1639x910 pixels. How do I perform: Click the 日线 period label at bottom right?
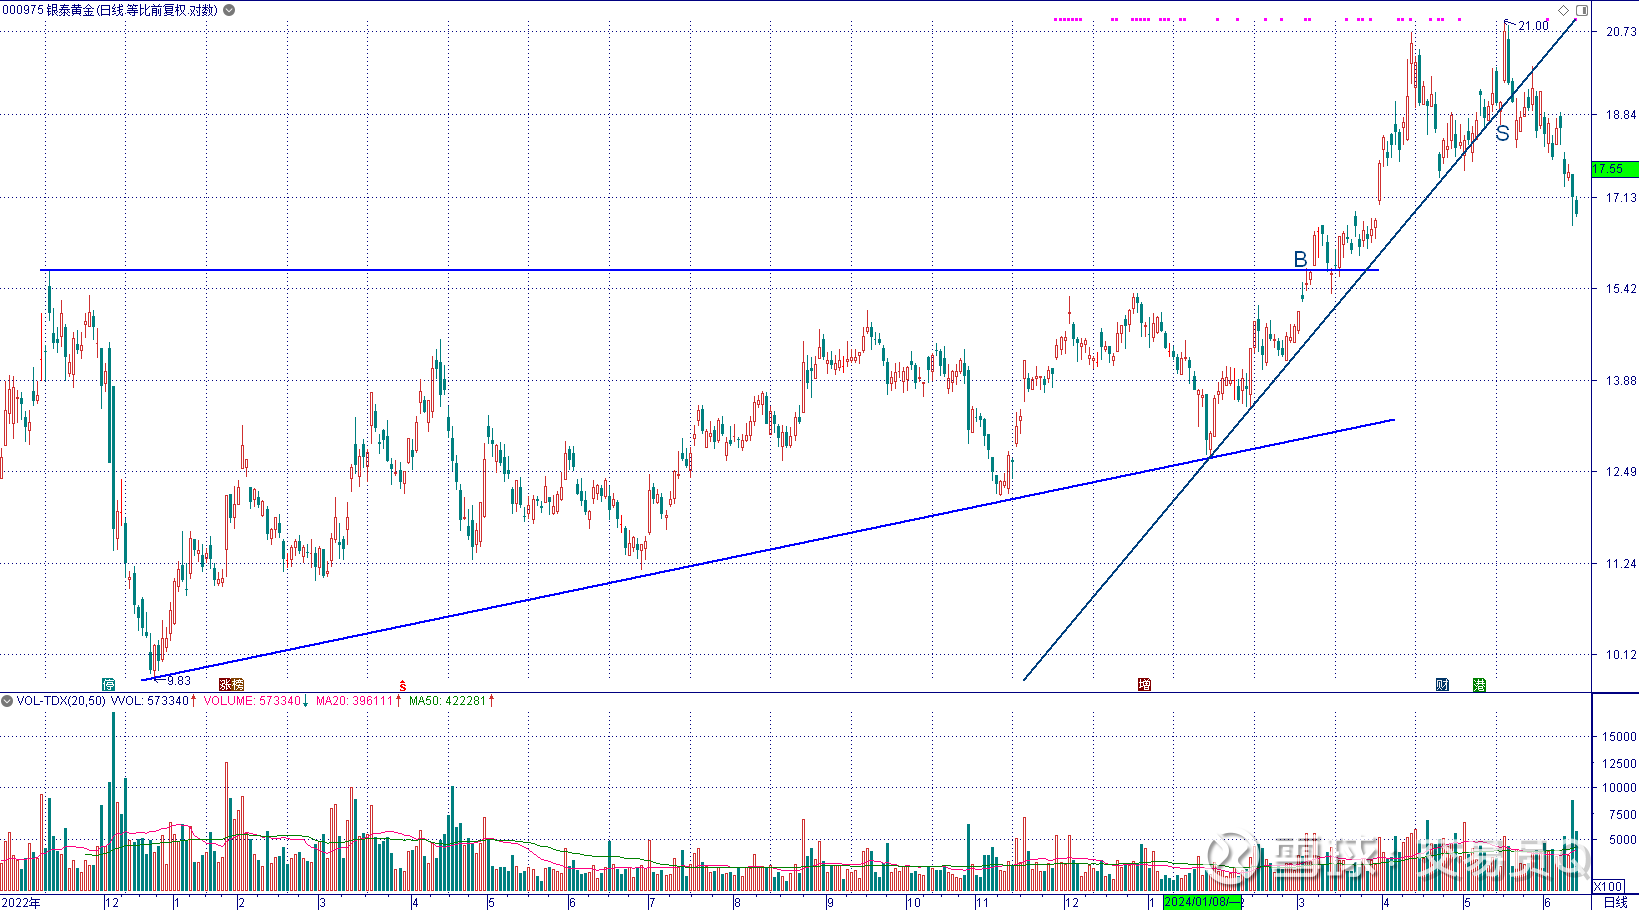point(1615,902)
